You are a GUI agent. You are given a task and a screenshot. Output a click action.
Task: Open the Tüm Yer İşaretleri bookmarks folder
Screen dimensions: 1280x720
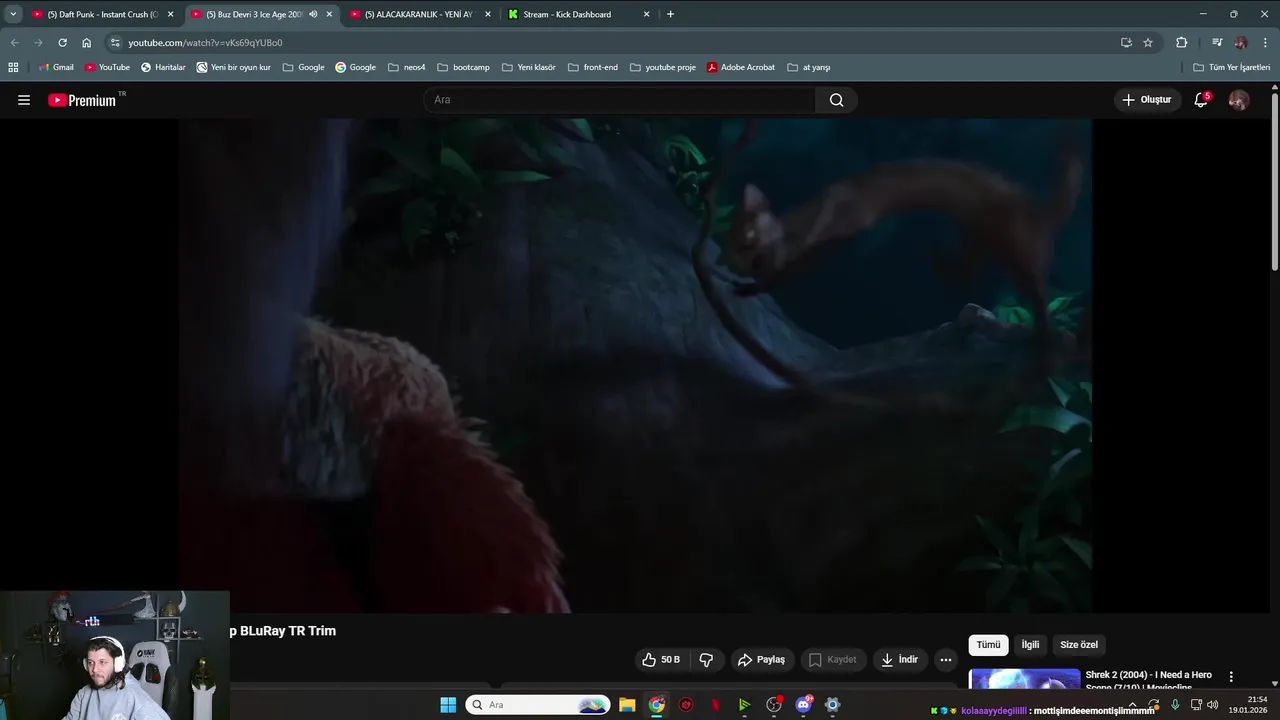pyautogui.click(x=1231, y=67)
